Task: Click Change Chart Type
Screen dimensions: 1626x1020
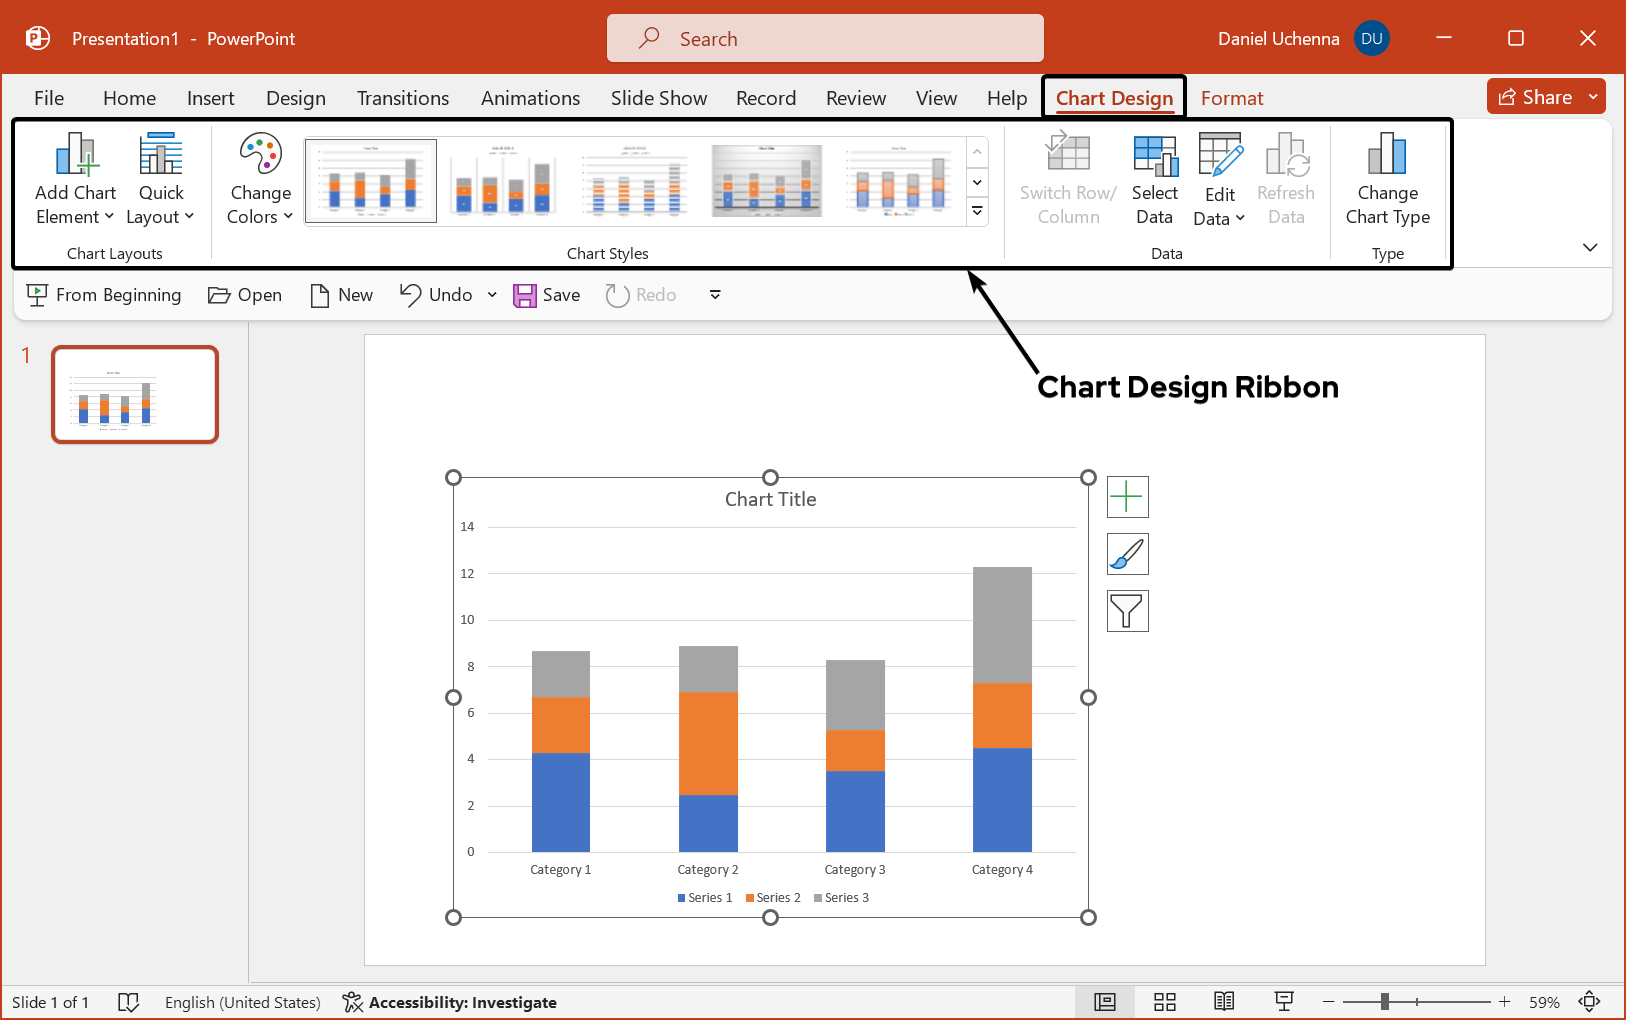Action: tap(1388, 180)
